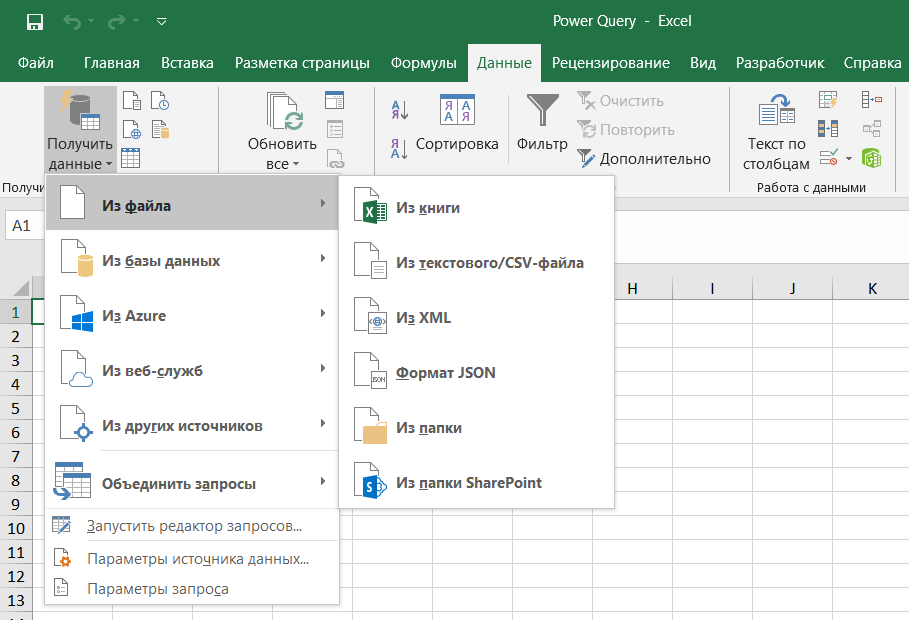This screenshot has height=620, width=909.
Task: Click the Data Validation check icon
Action: pos(828,158)
